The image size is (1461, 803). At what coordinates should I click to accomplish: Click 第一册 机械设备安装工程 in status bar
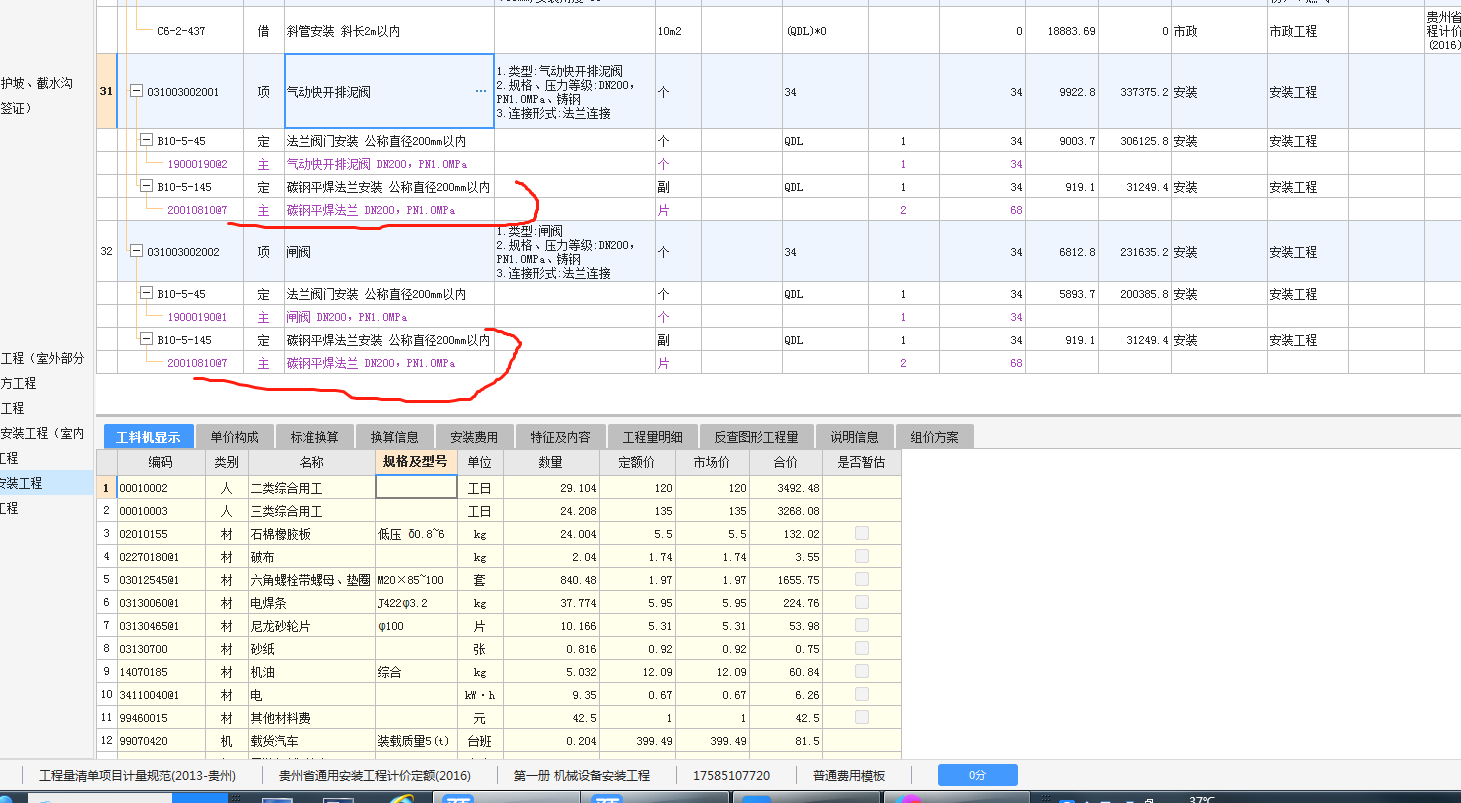tap(582, 775)
